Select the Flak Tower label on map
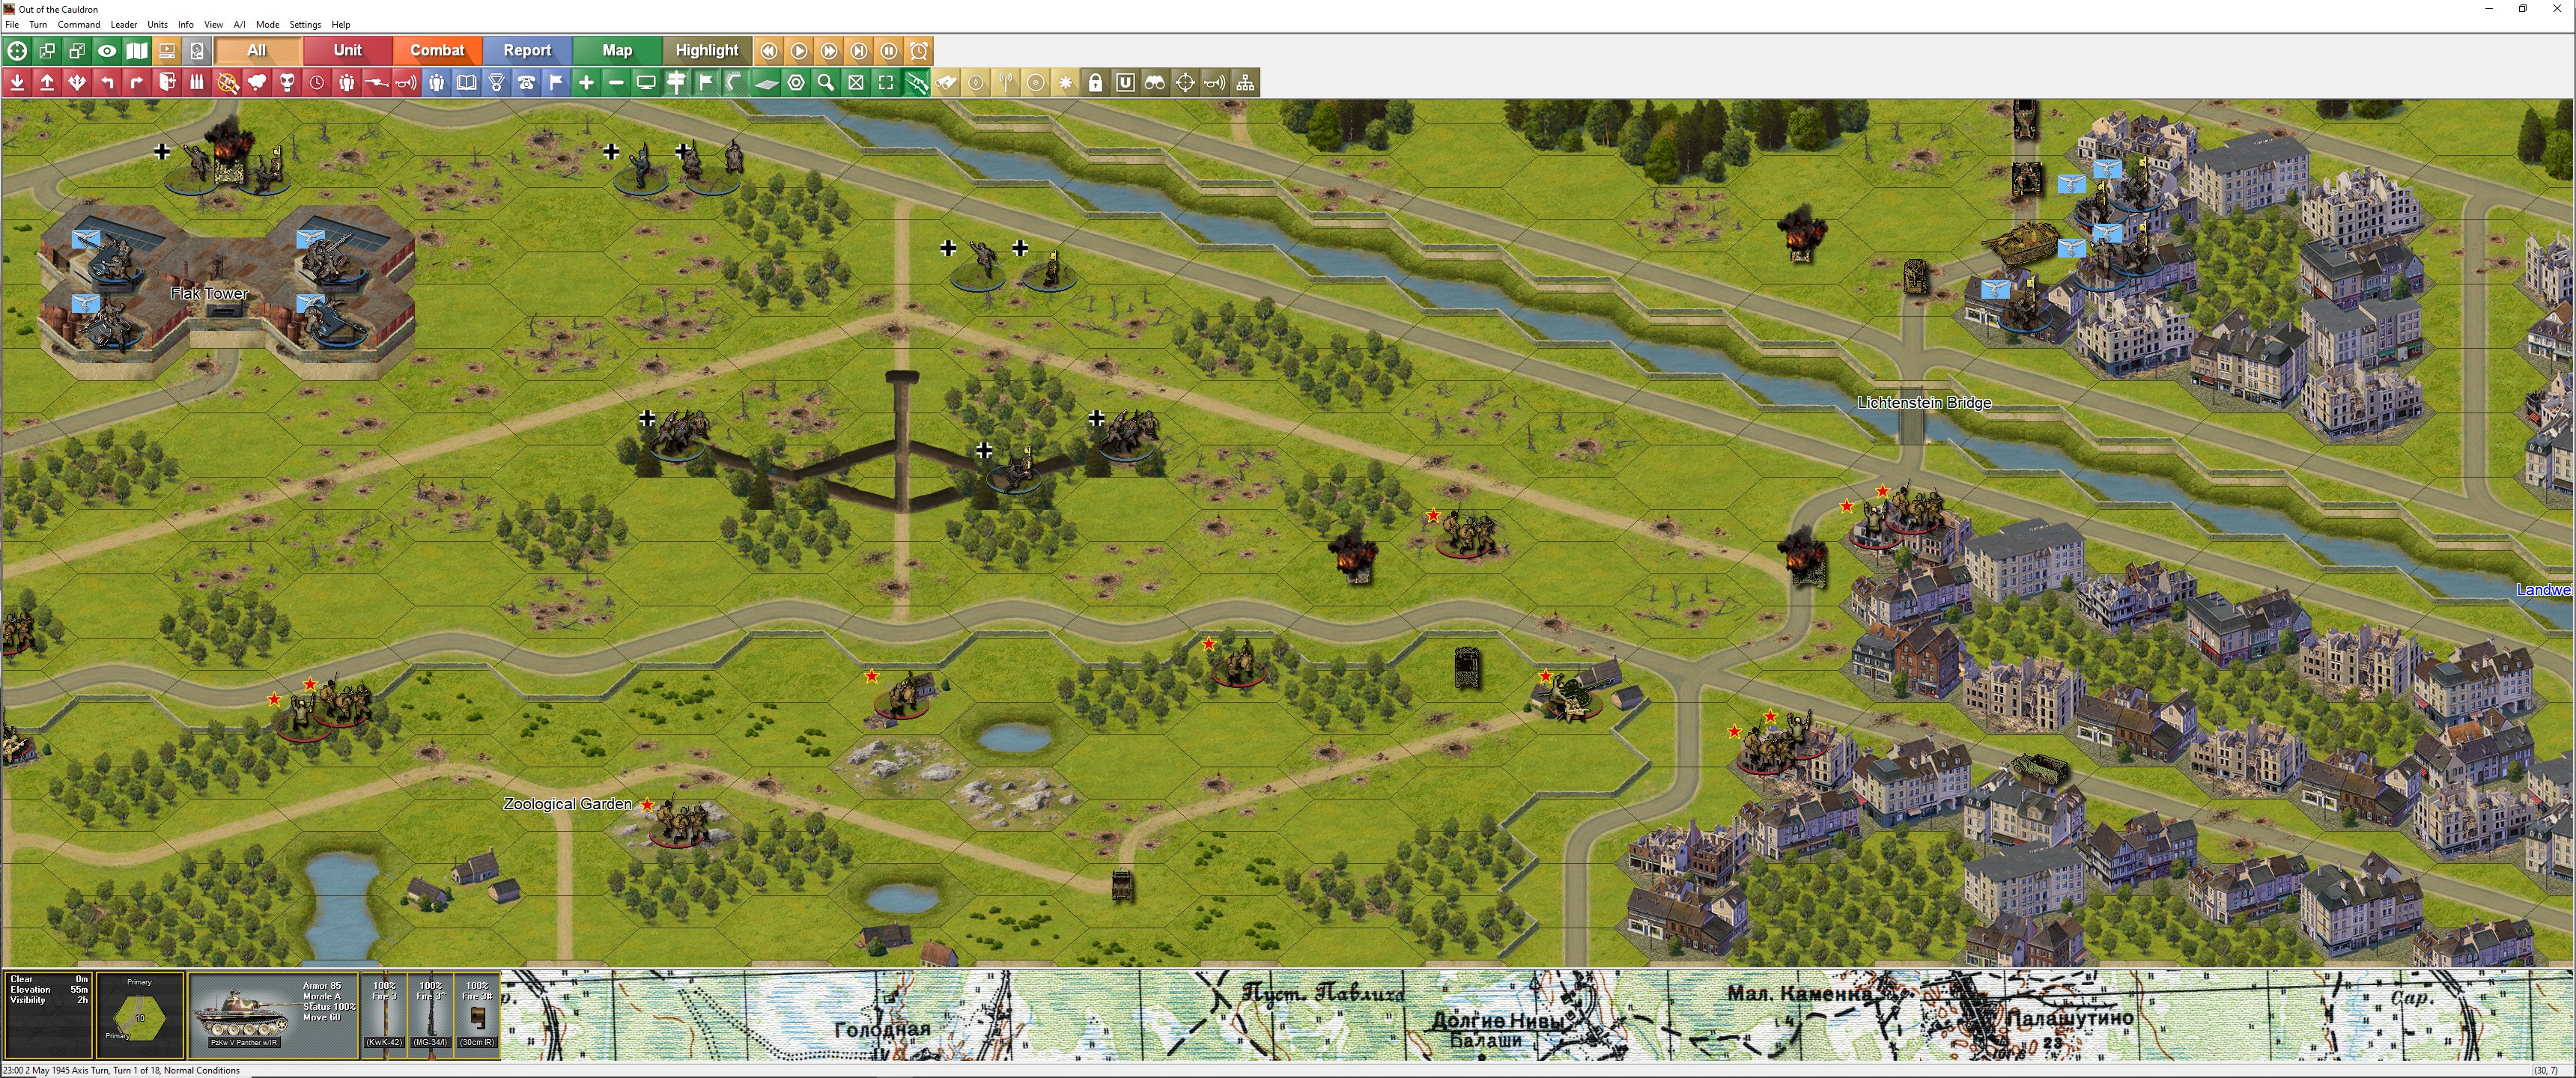The height and width of the screenshot is (1078, 2576). [x=209, y=293]
